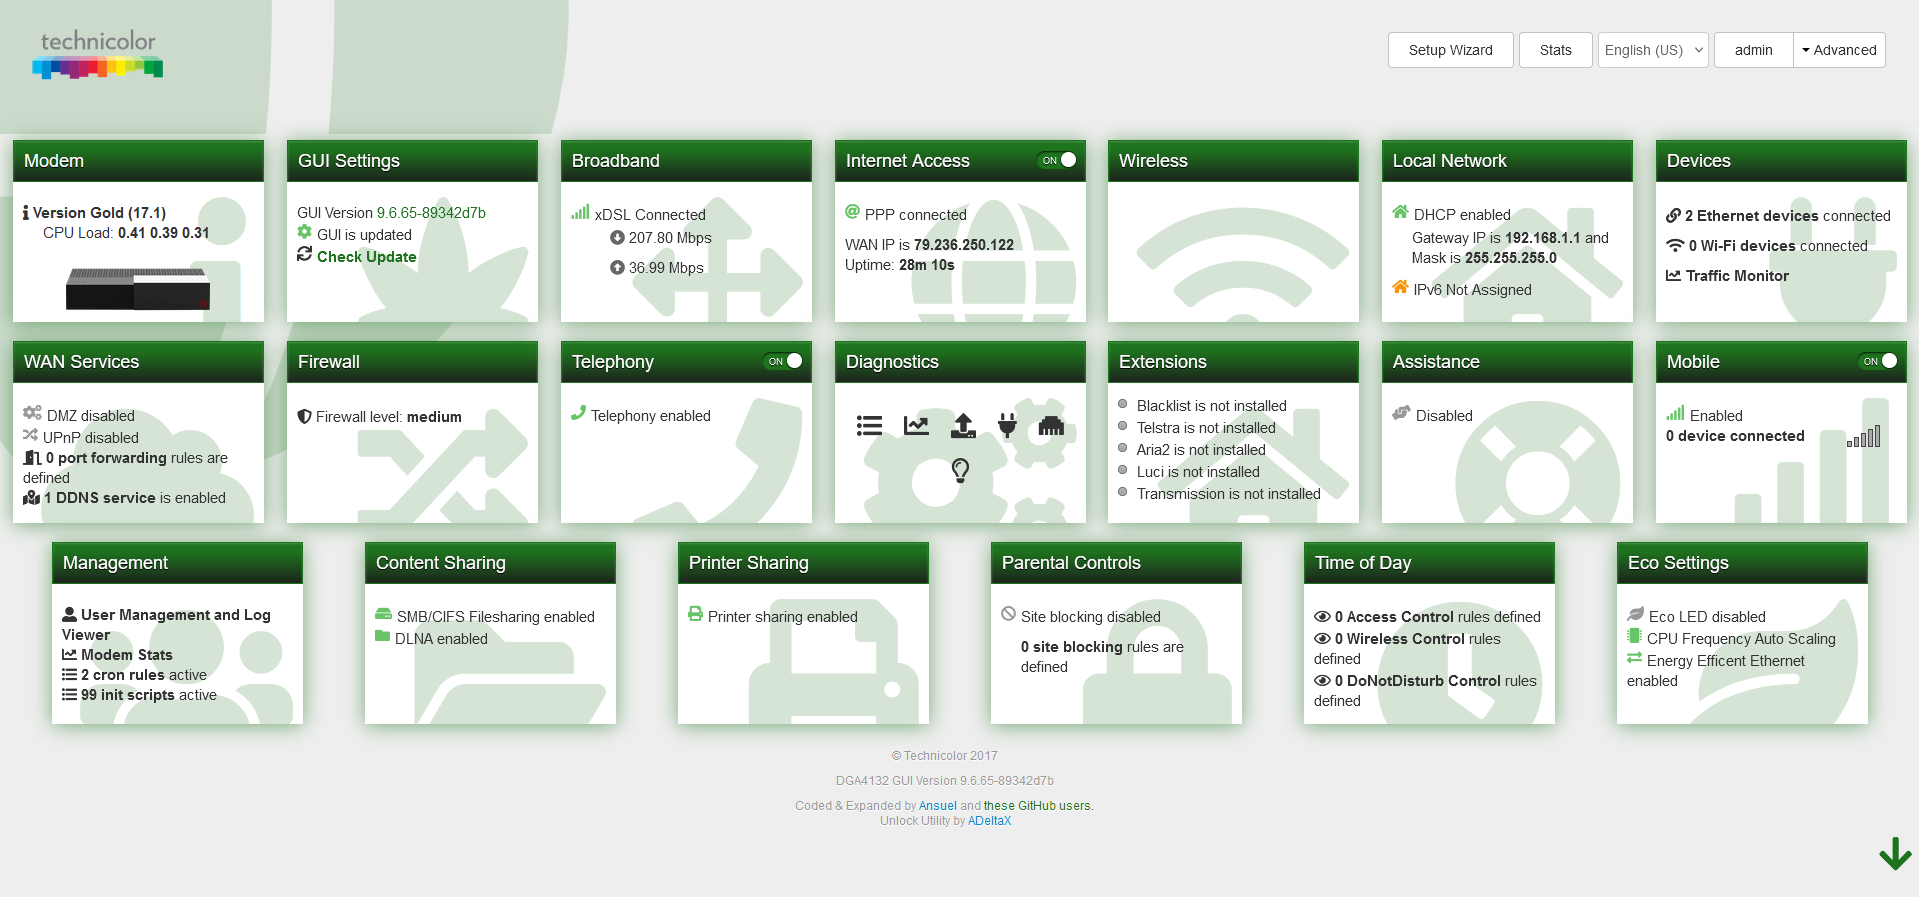The image size is (1919, 897).
Task: Click the upload icon in Diagnostics
Action: click(x=962, y=426)
